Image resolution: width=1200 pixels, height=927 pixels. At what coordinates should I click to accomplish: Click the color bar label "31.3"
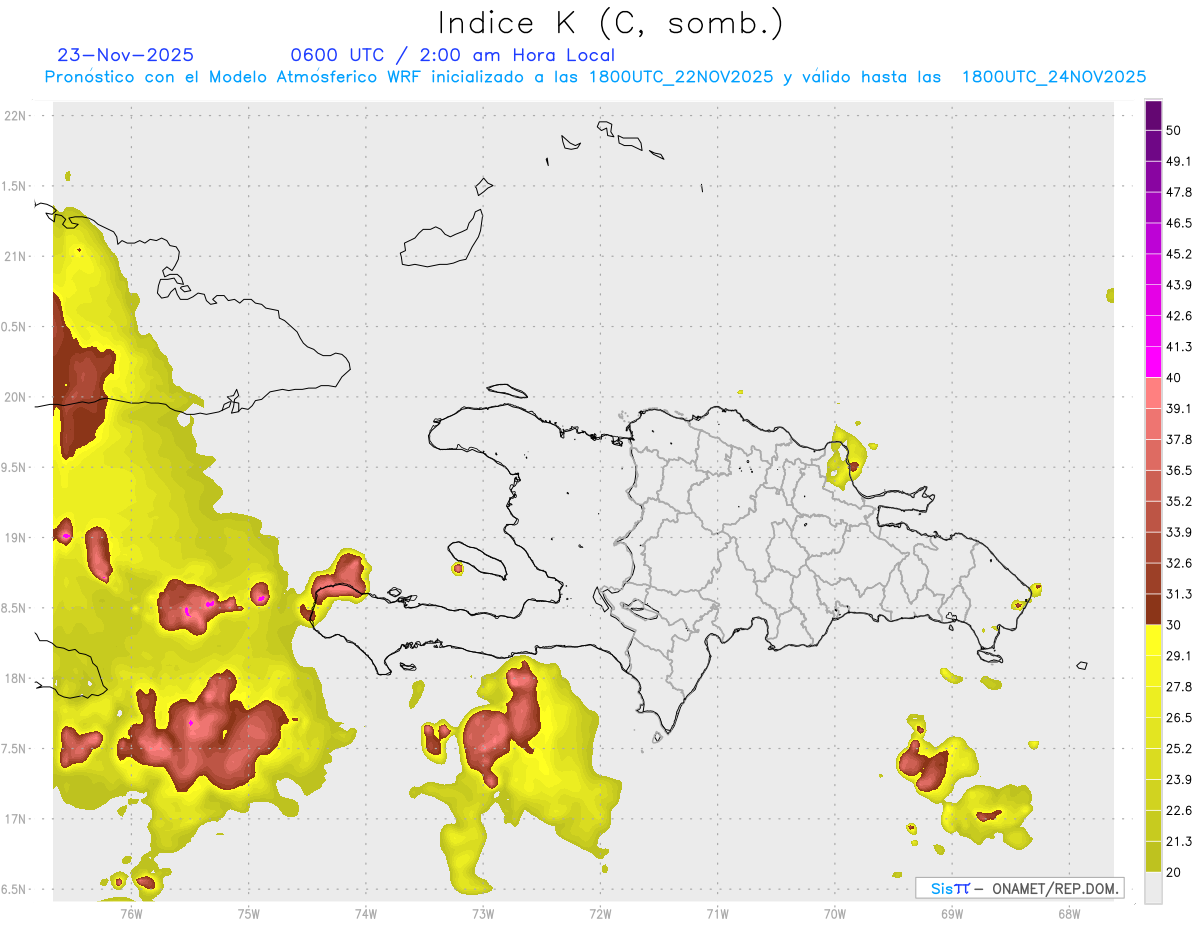click(x=1180, y=594)
